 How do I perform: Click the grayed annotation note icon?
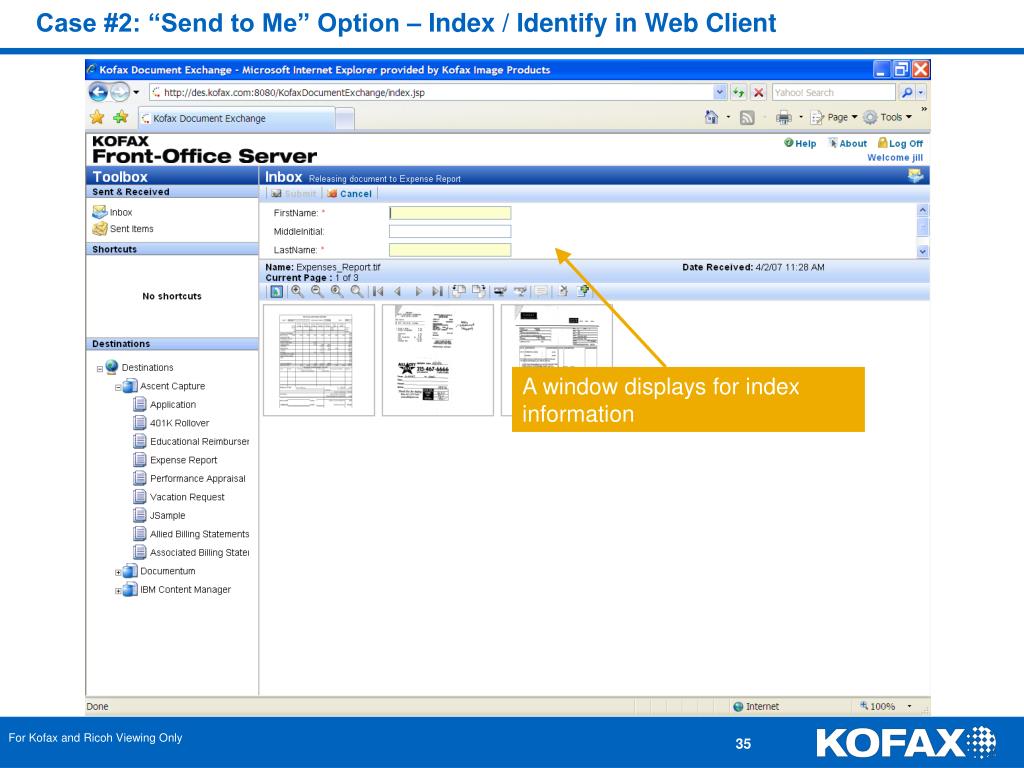coord(541,291)
